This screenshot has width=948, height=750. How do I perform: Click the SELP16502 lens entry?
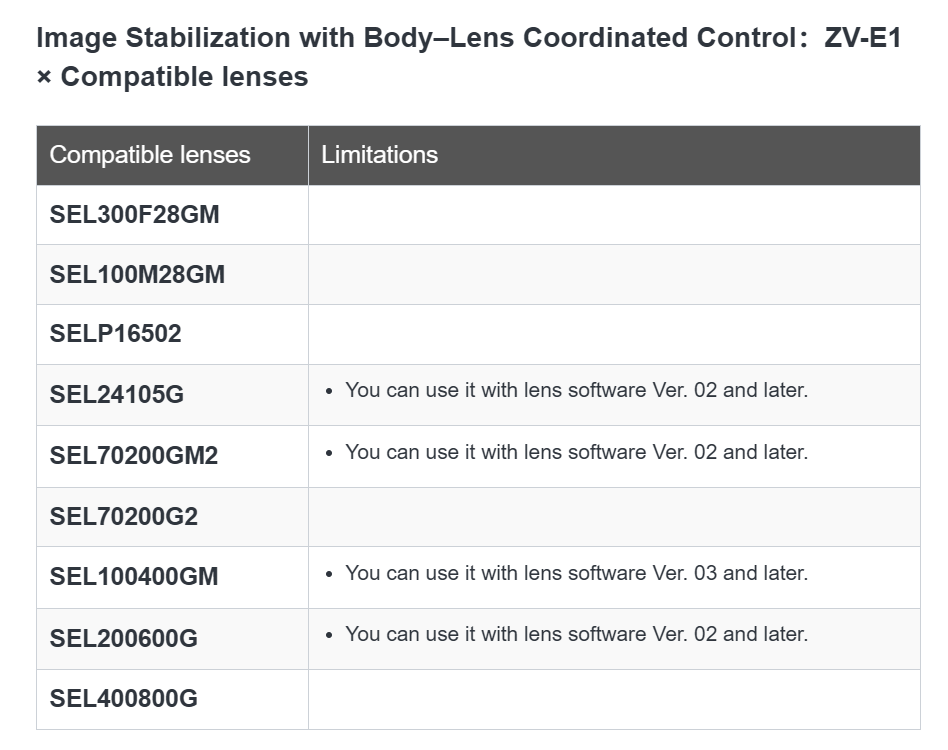pos(116,334)
